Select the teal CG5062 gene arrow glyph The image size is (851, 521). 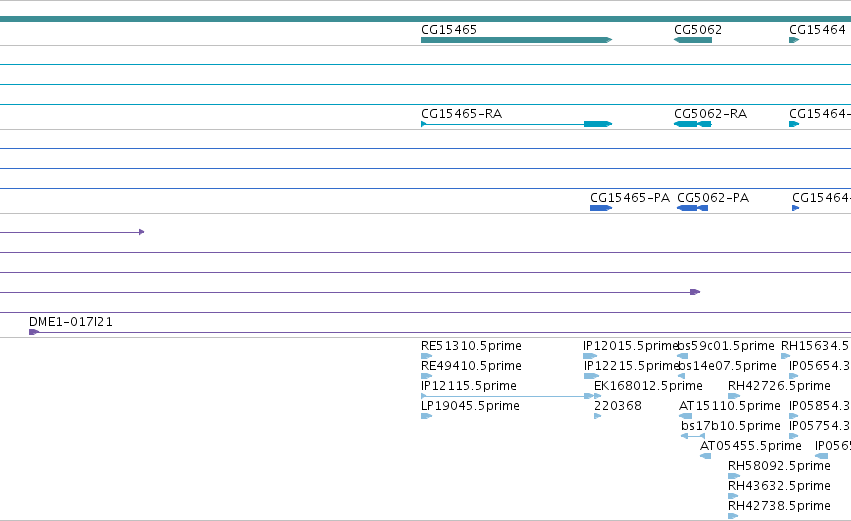click(693, 40)
